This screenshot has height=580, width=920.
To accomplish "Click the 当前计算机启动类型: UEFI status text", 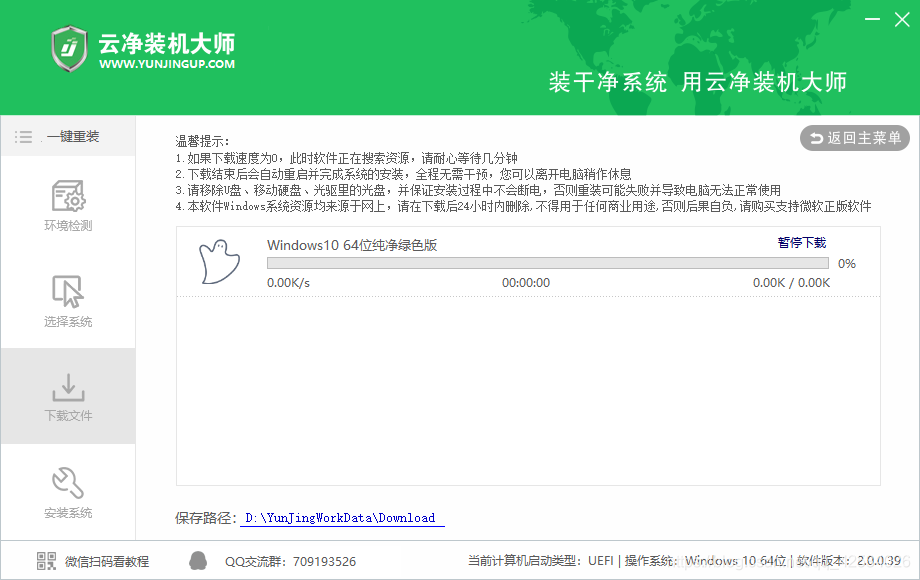I will [x=540, y=561].
